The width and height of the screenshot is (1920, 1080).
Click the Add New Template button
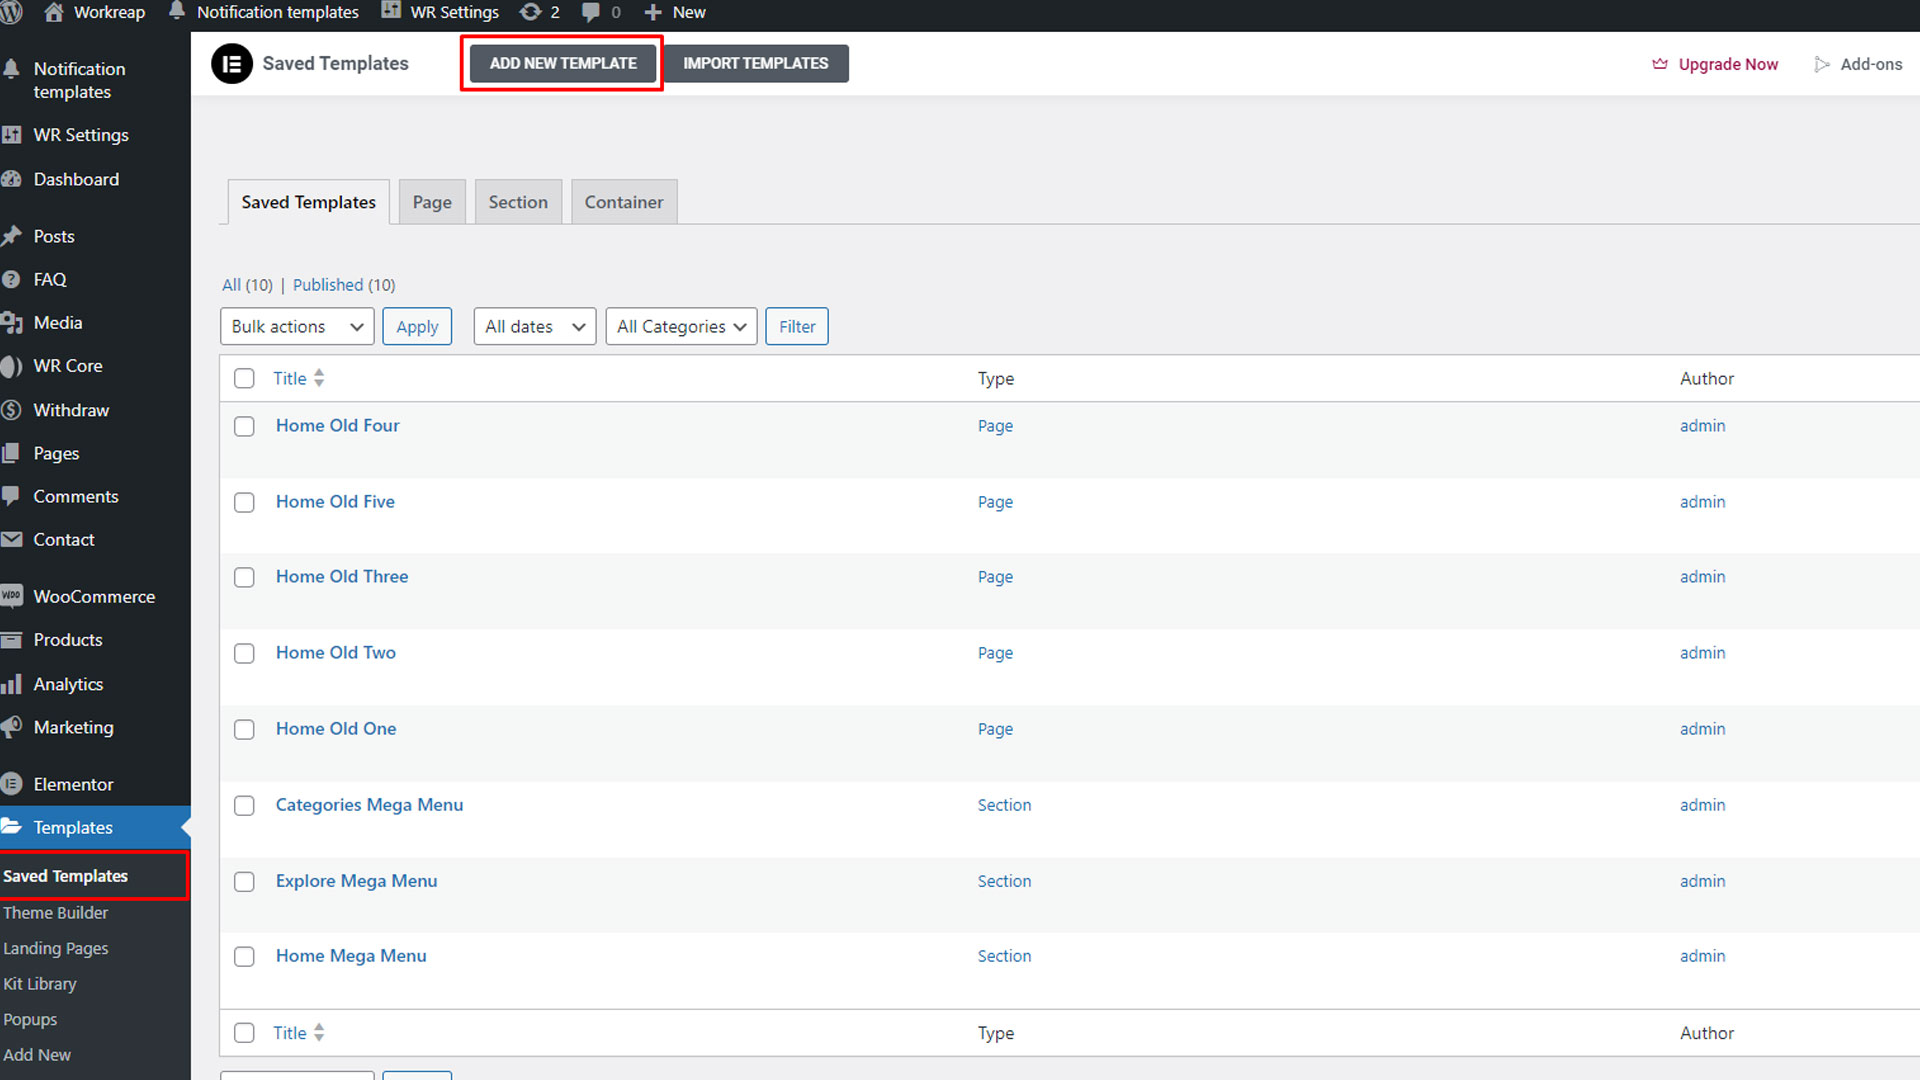point(563,63)
